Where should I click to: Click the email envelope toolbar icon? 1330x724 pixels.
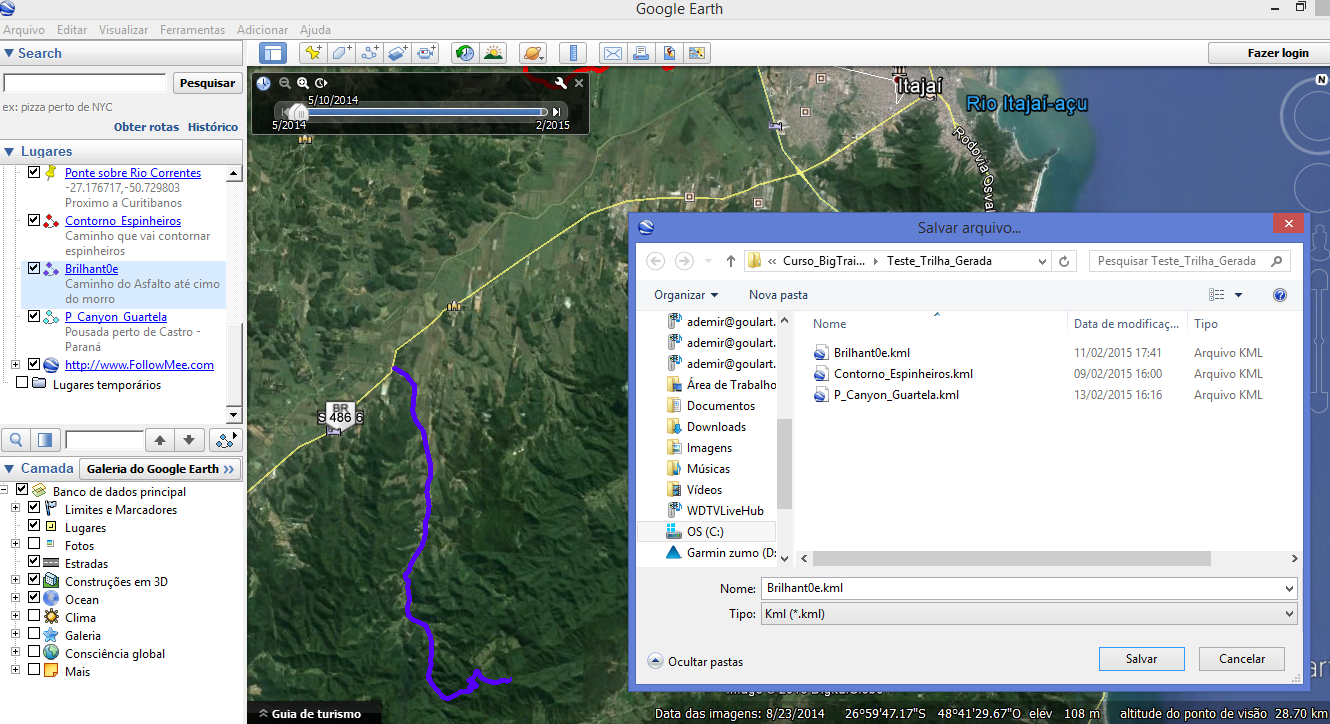612,53
